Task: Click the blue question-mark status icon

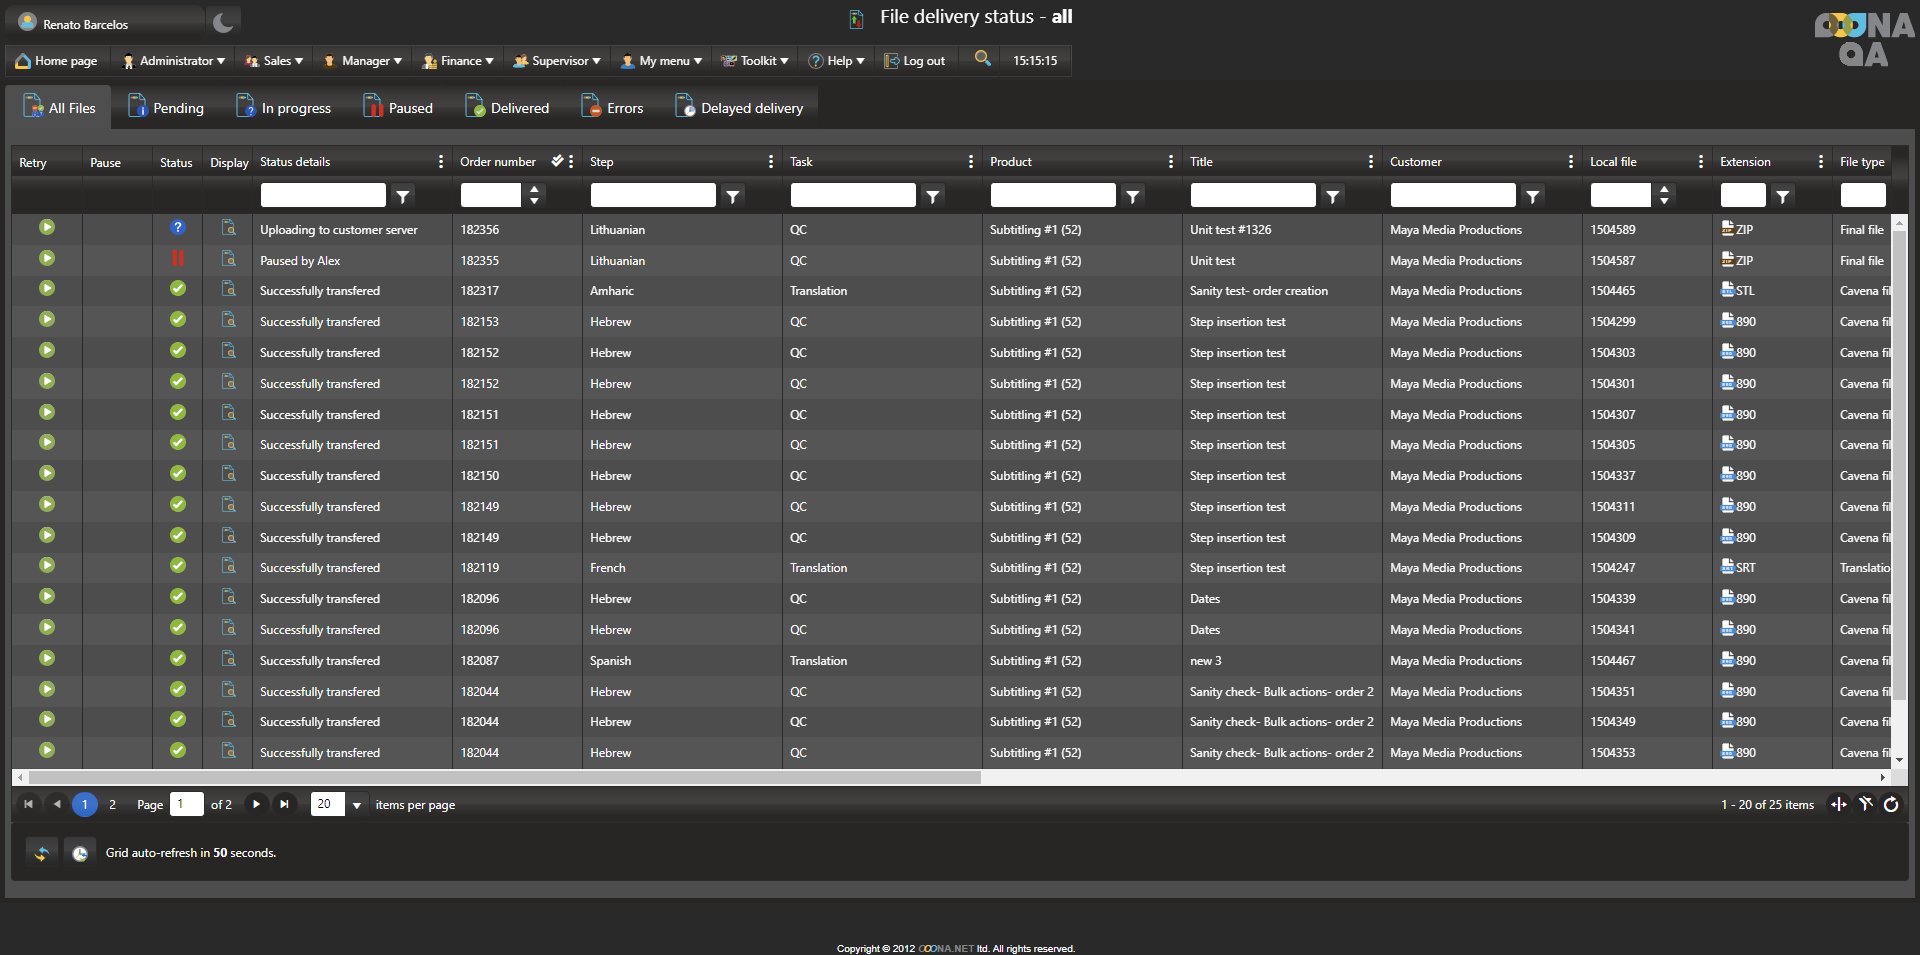Action: pyautogui.click(x=178, y=228)
